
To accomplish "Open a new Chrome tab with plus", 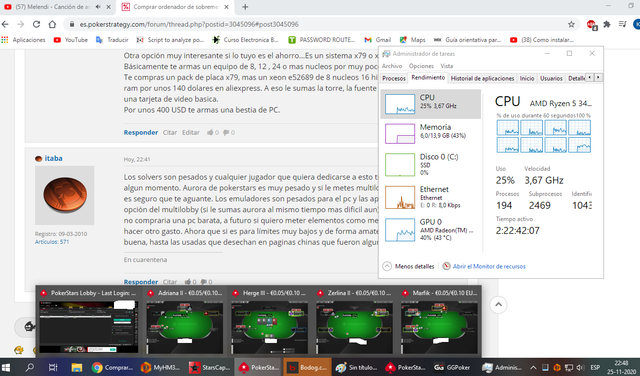I will [x=245, y=7].
